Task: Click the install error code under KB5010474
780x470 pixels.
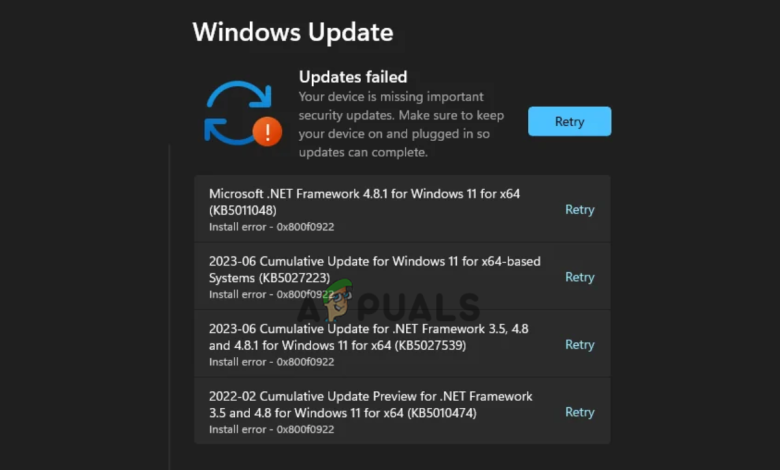Action: [x=272, y=430]
